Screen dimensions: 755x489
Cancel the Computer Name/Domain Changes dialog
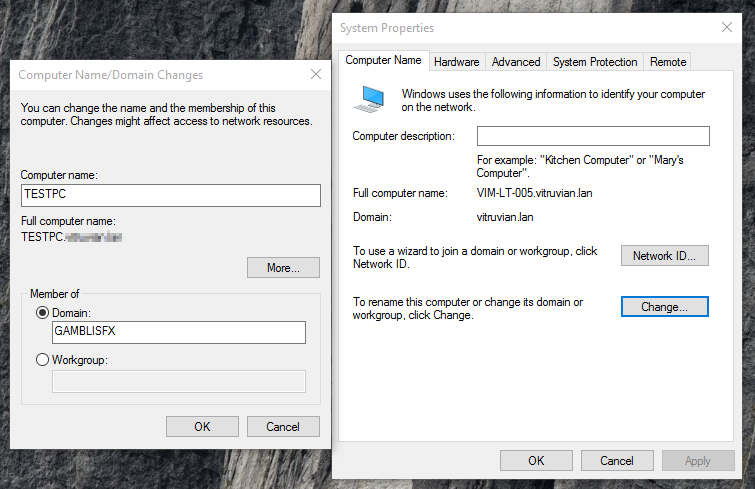283,426
